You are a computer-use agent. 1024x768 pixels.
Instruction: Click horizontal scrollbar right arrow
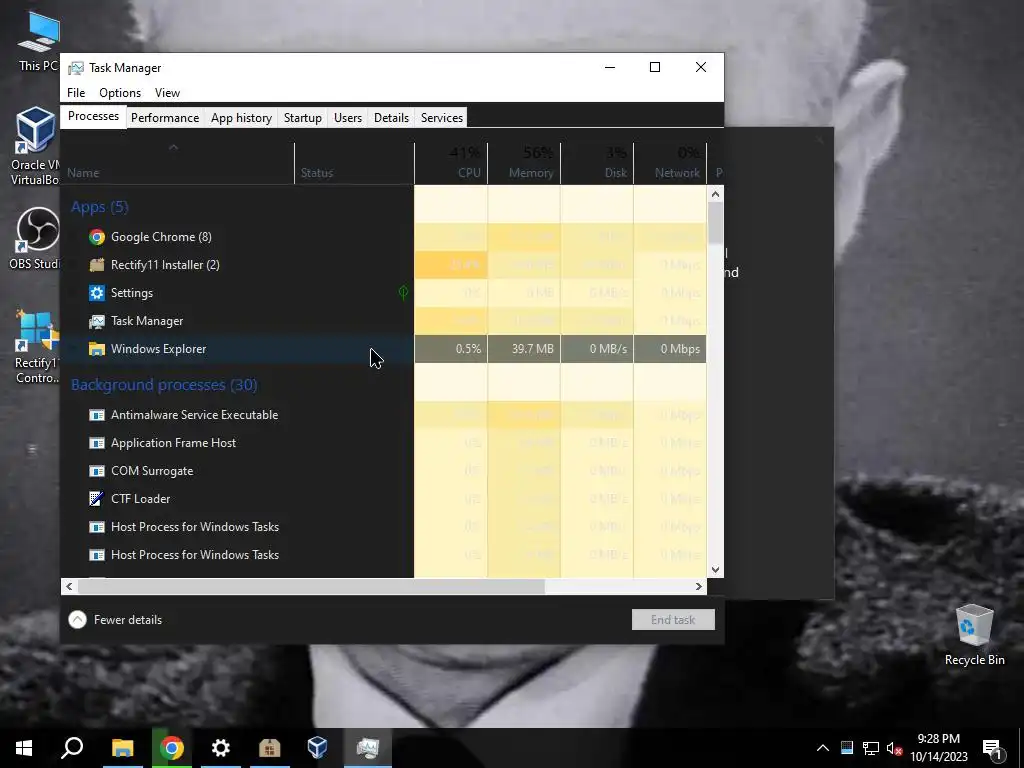pos(699,586)
